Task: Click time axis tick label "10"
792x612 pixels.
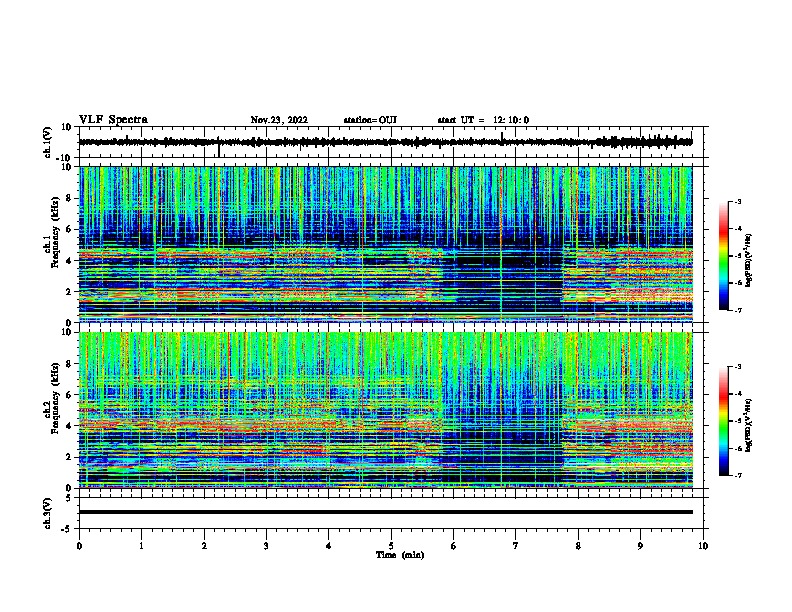Action: click(703, 546)
